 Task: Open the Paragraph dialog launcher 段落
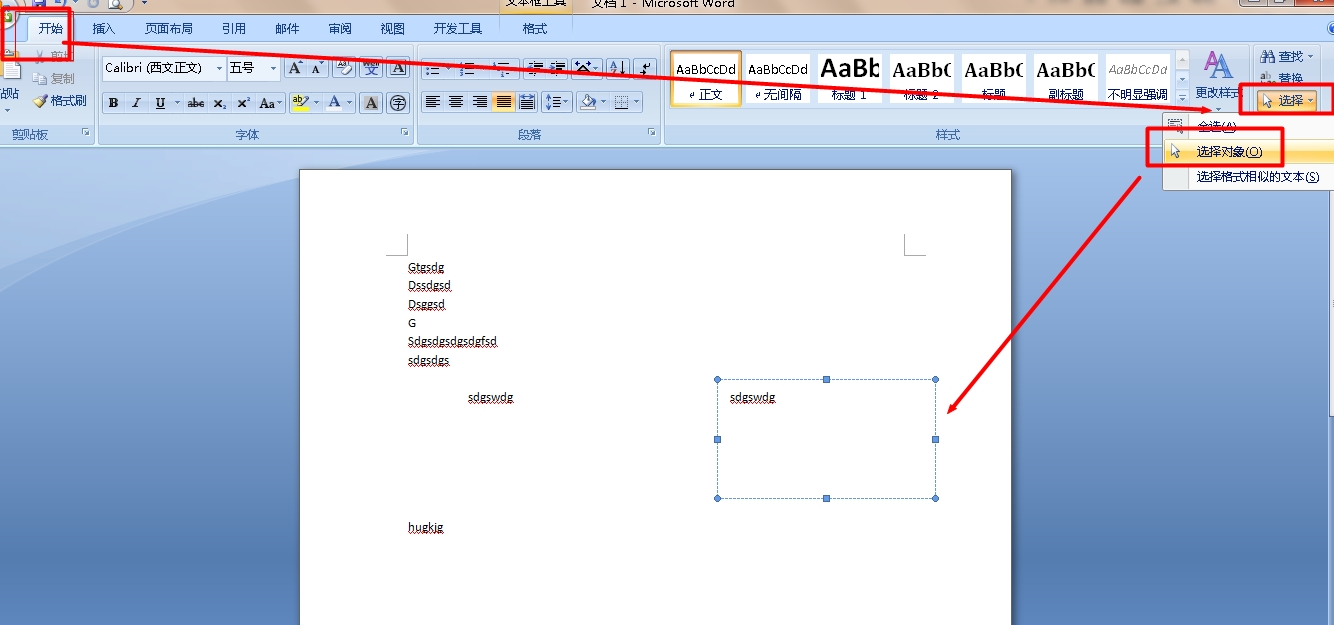point(651,132)
